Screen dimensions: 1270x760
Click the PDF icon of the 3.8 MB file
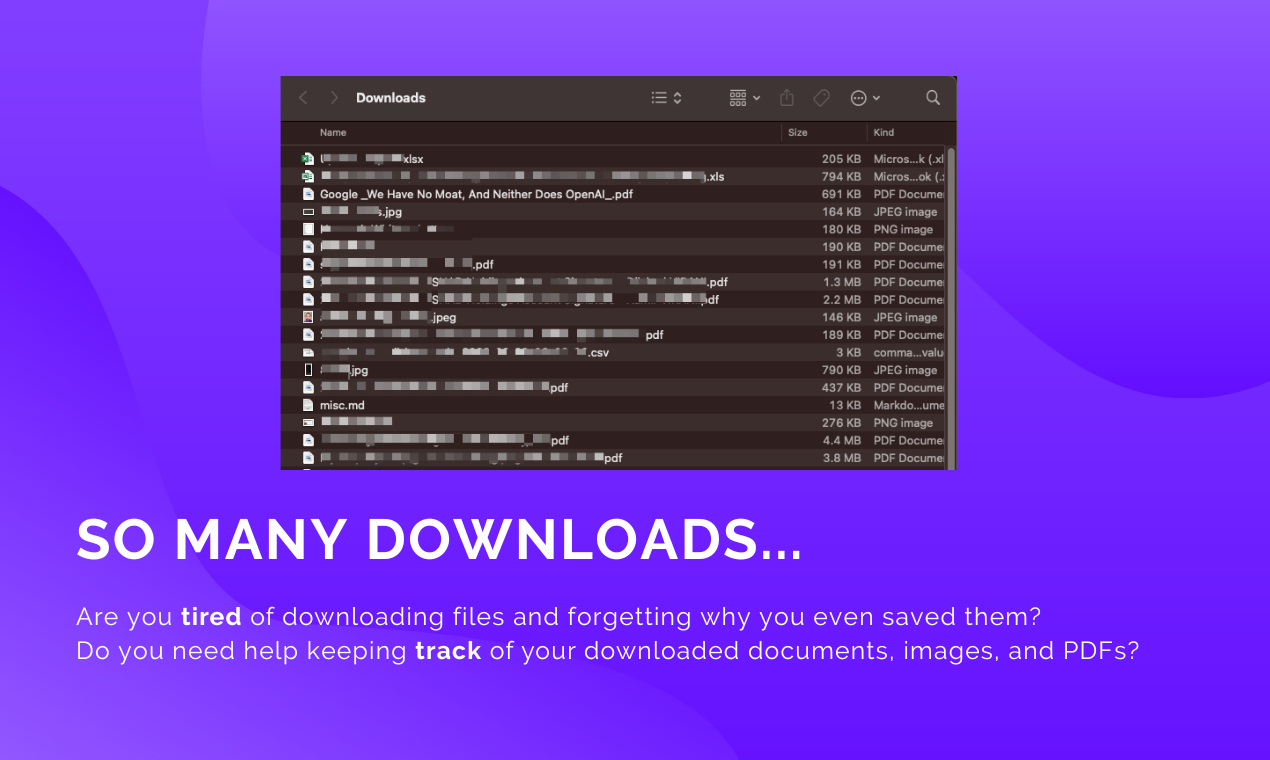[308, 458]
